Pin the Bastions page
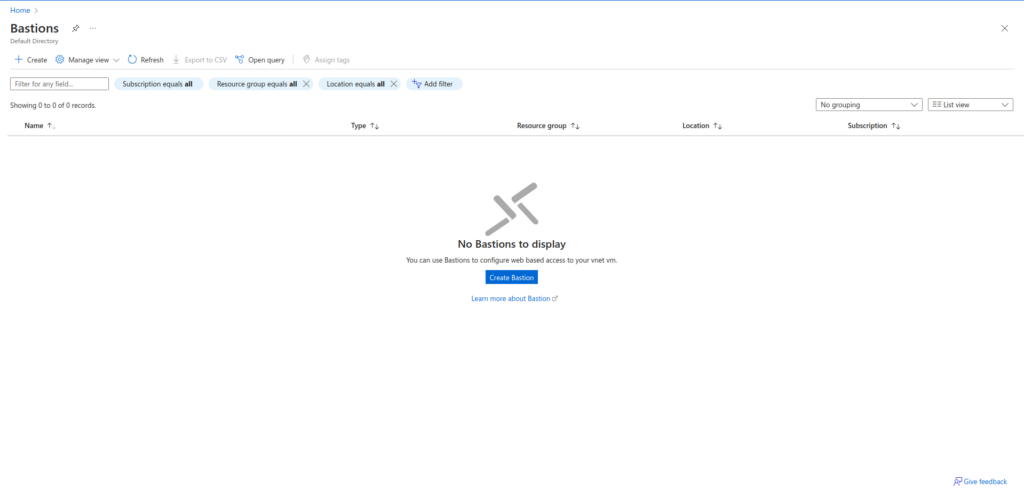The height and width of the screenshot is (498, 1024). point(76,28)
